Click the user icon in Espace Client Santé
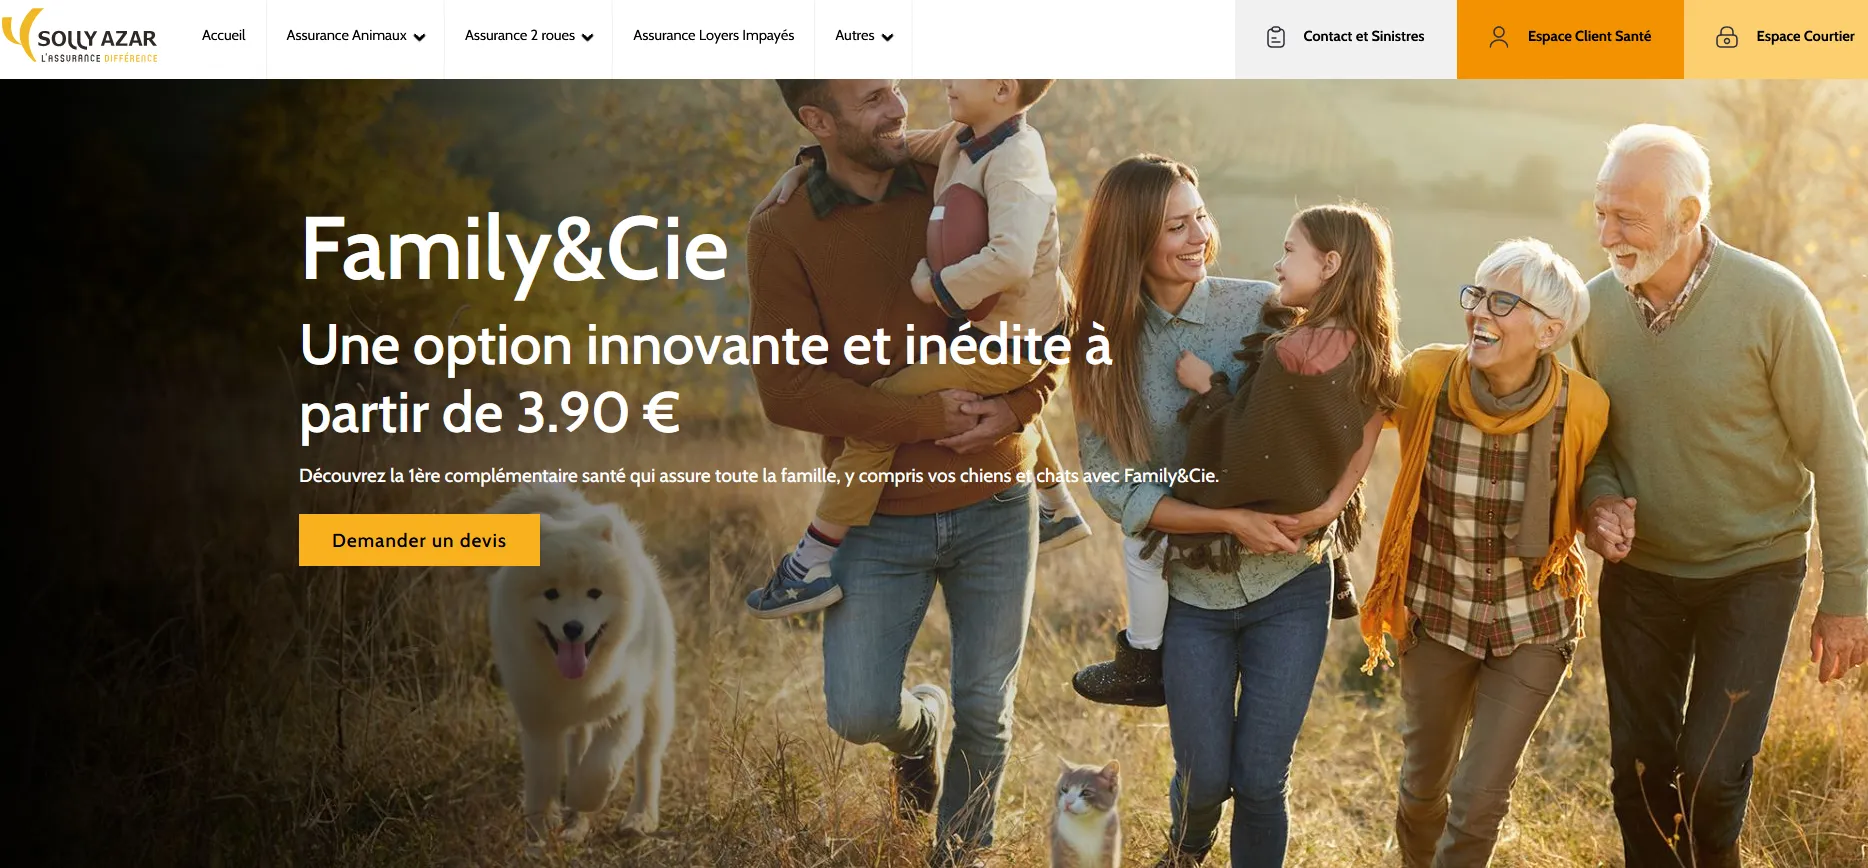 [x=1498, y=37]
